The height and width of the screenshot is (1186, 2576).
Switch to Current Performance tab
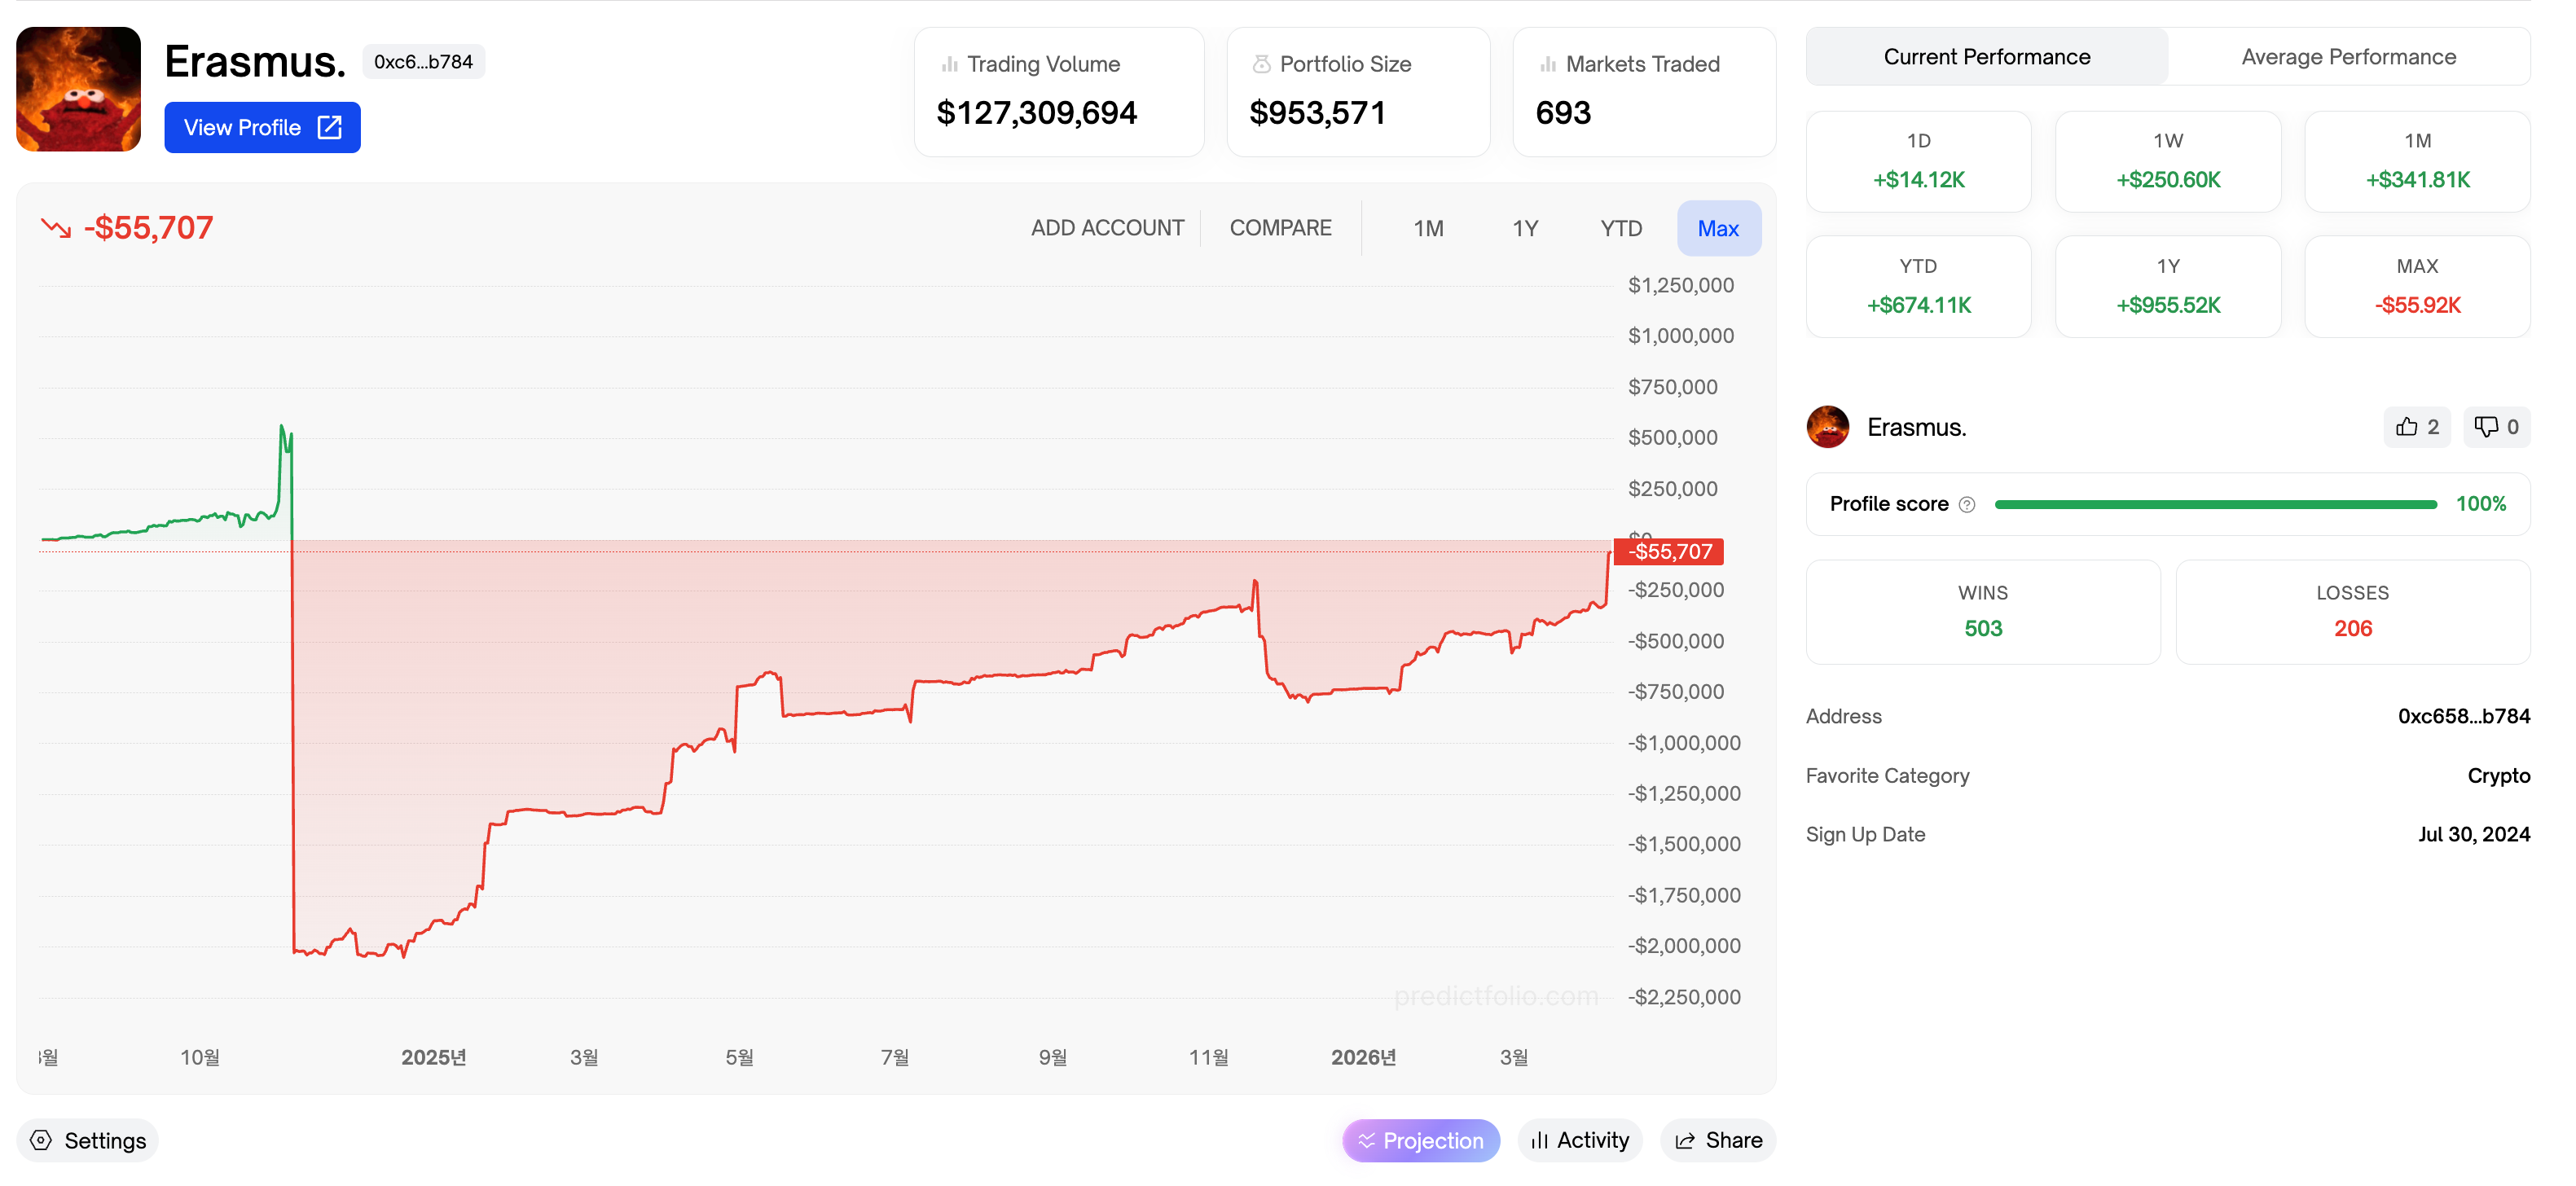pos(1986,57)
